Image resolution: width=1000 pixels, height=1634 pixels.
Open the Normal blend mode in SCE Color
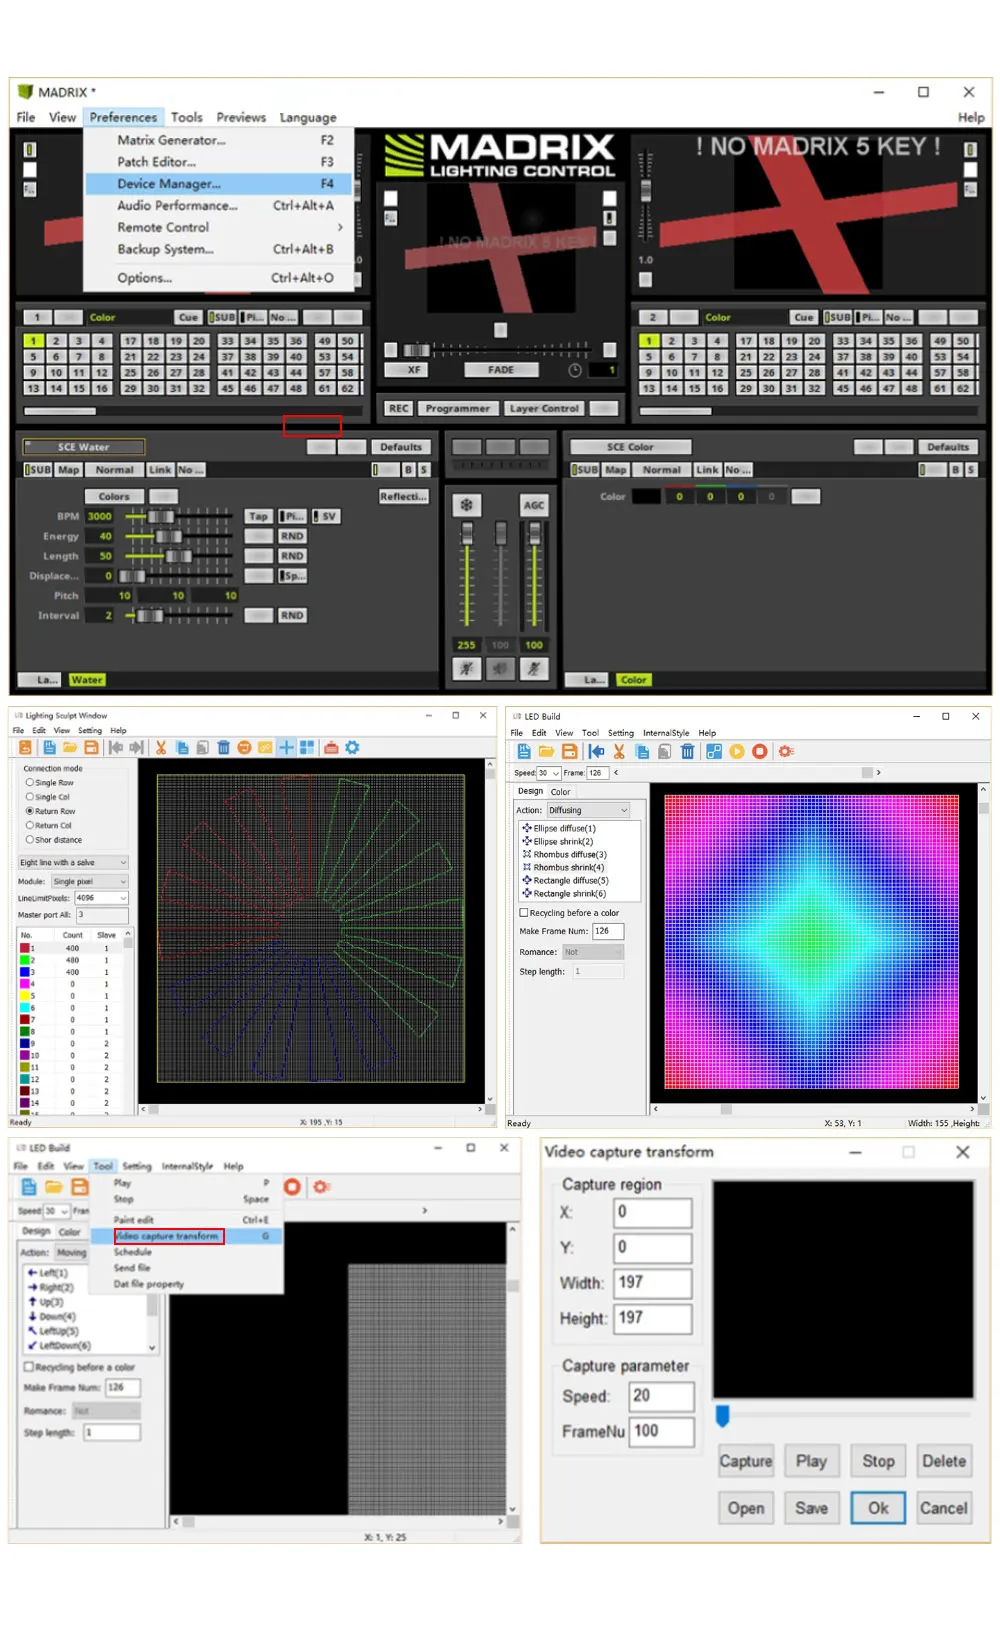[662, 469]
